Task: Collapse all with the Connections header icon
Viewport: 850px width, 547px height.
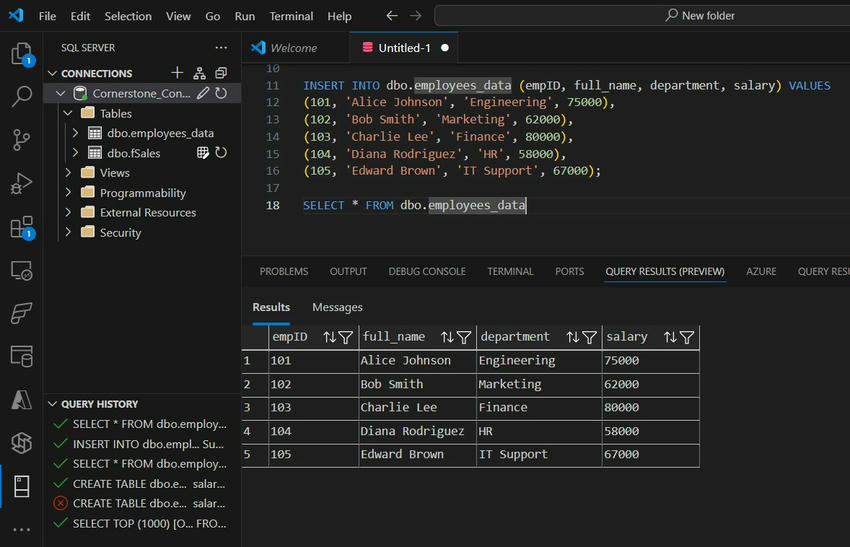Action: (221, 73)
